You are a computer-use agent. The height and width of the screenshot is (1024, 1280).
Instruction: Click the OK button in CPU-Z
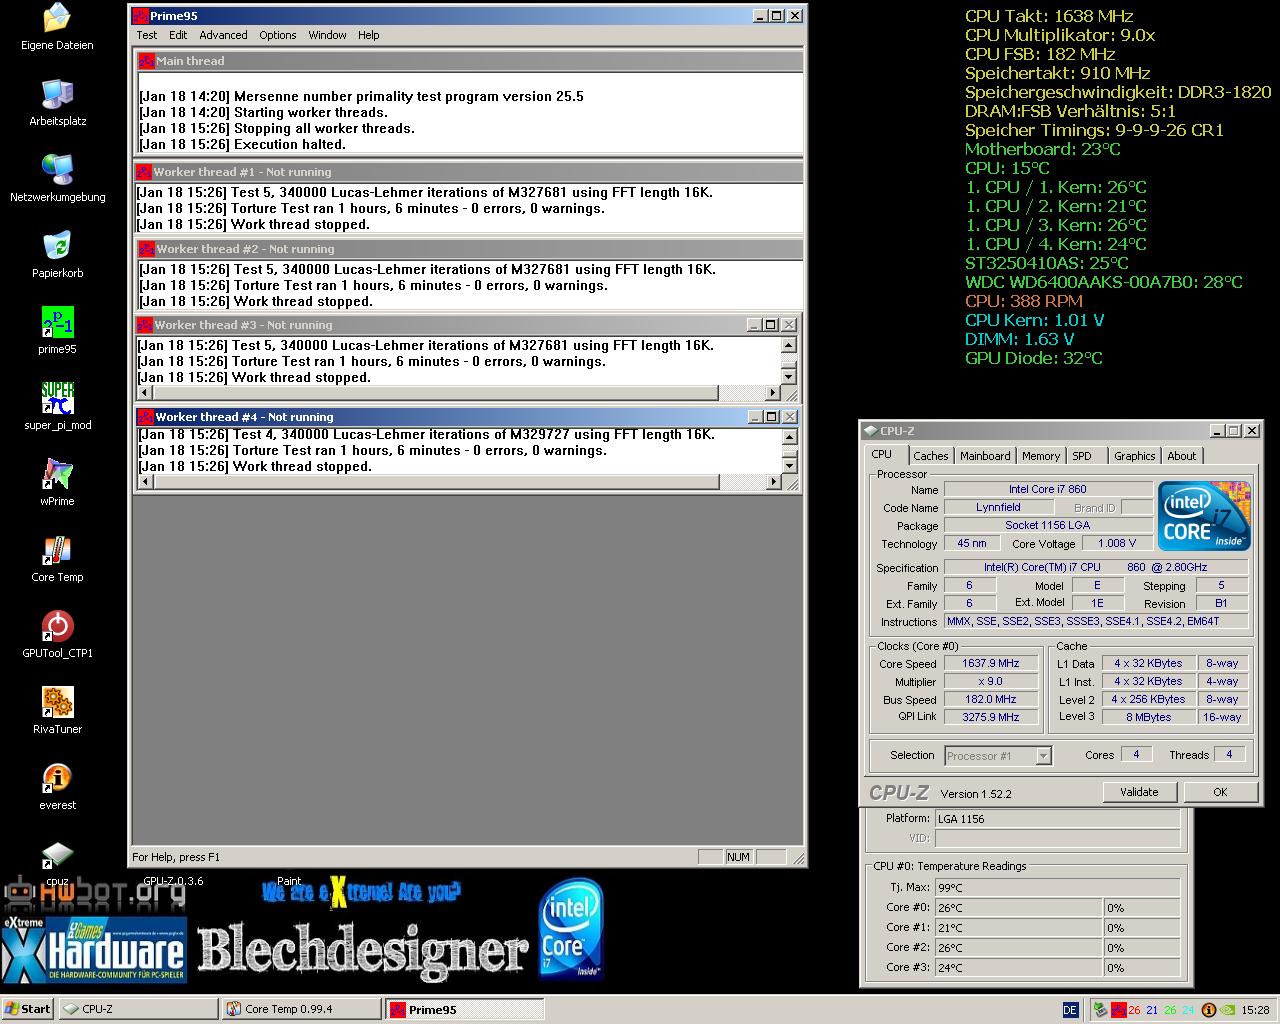(1220, 792)
